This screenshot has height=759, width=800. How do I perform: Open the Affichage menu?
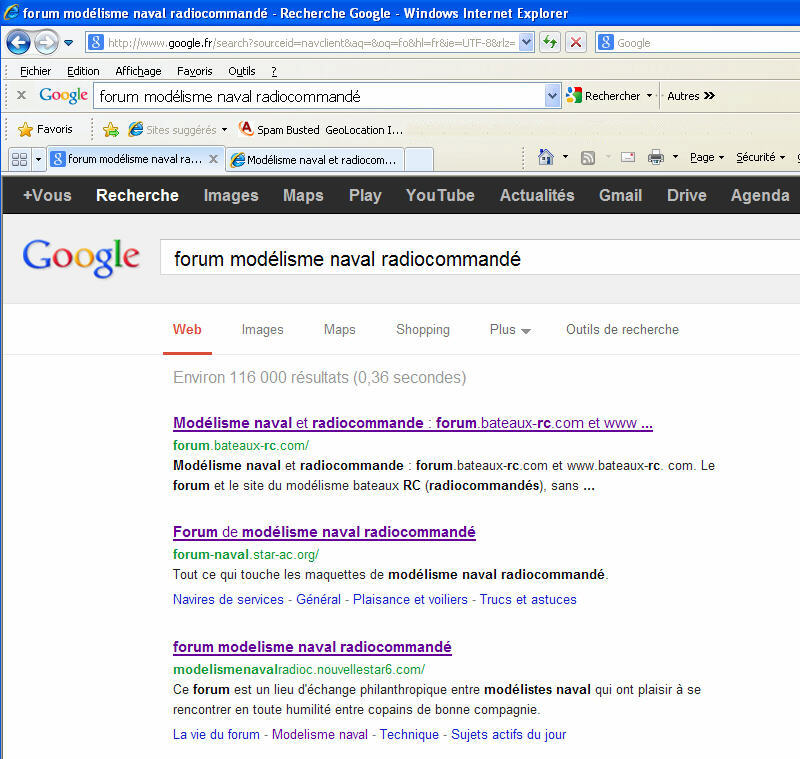click(138, 71)
